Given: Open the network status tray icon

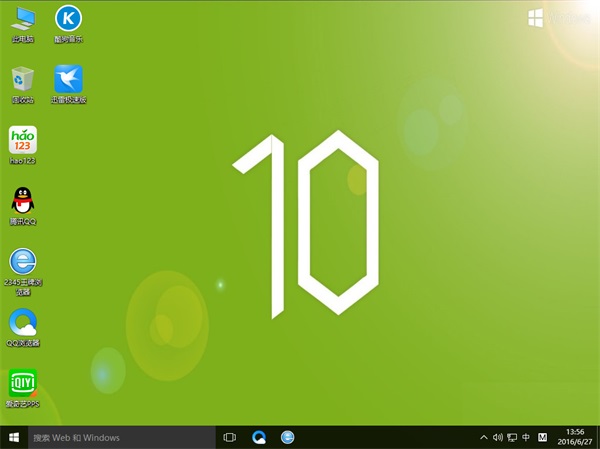Looking at the screenshot, I should pyautogui.click(x=512, y=437).
